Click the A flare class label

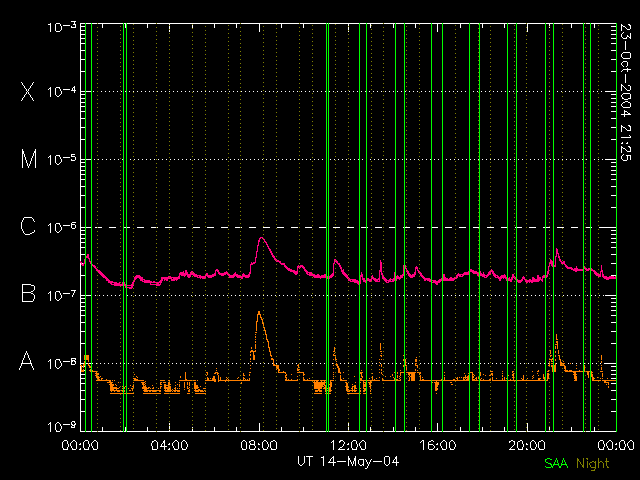[x=27, y=361]
